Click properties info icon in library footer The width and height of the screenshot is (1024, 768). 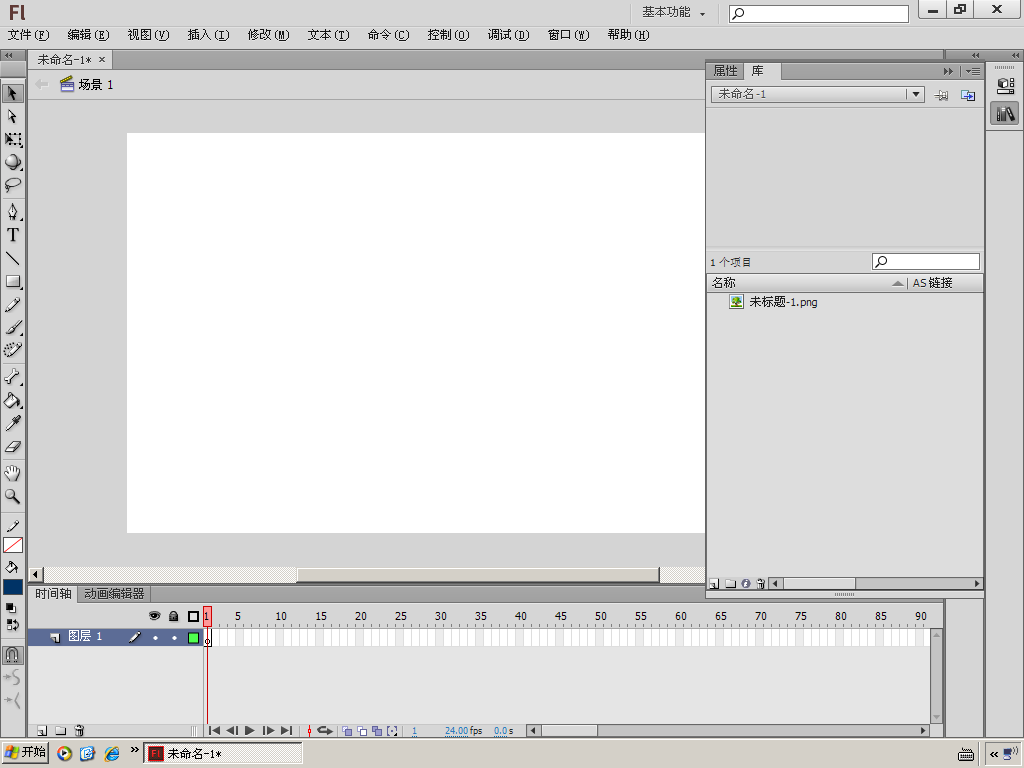[746, 584]
